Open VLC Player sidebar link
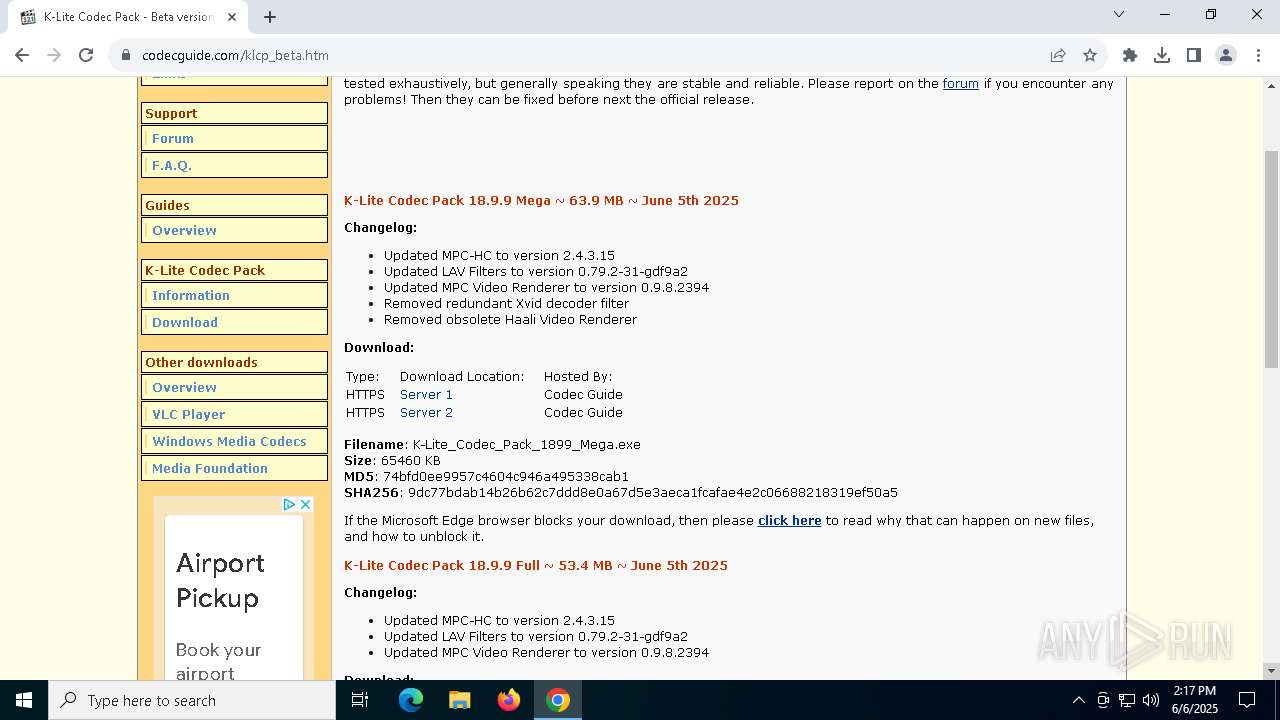 188,414
